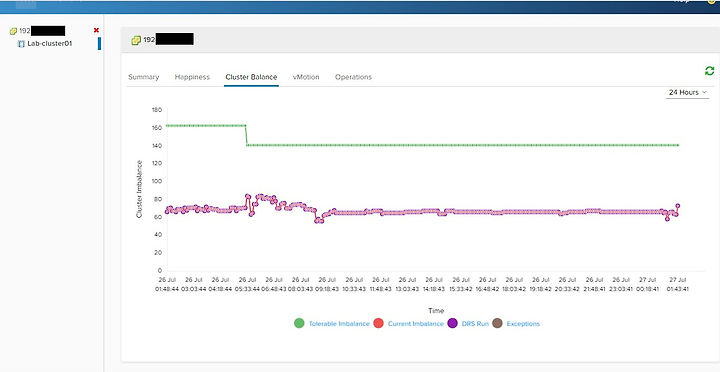The image size is (720, 372).
Task: Click the Cluster Imbalance axis title
Action: (x=139, y=189)
